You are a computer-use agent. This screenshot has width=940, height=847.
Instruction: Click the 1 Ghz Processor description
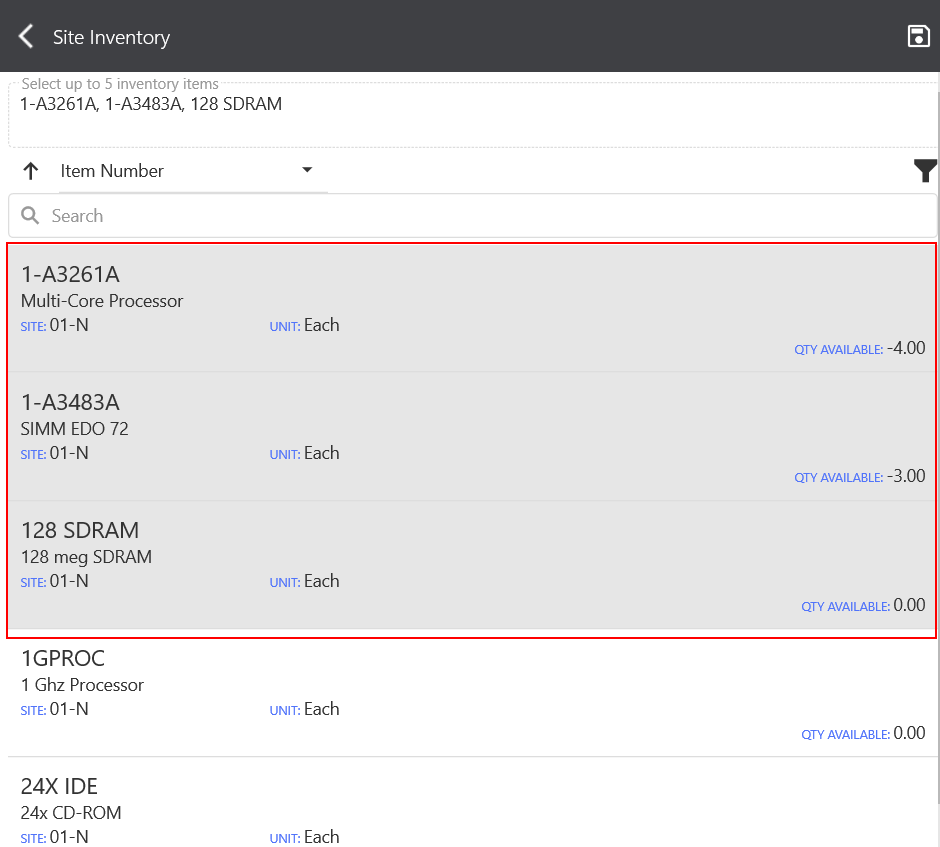(82, 685)
